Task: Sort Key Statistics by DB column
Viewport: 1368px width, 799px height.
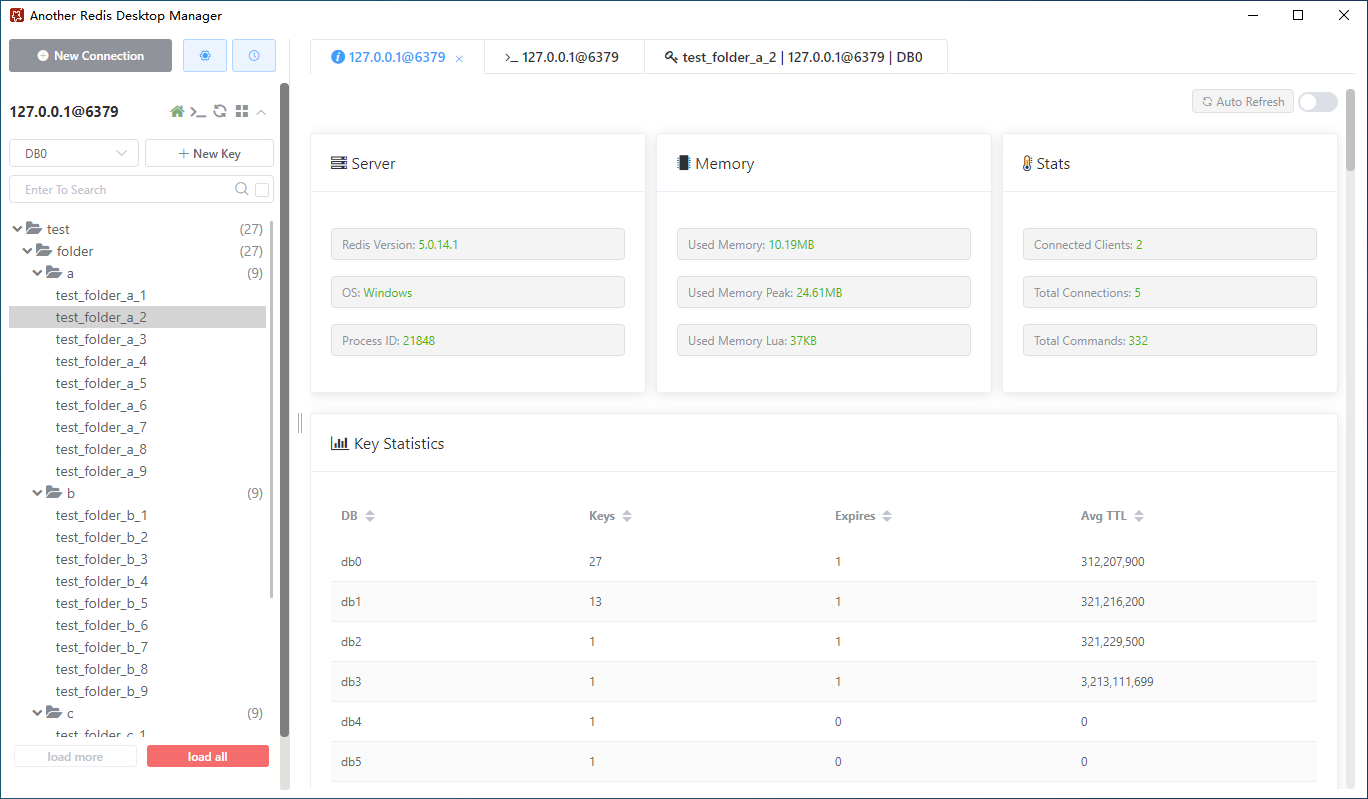Action: point(369,516)
